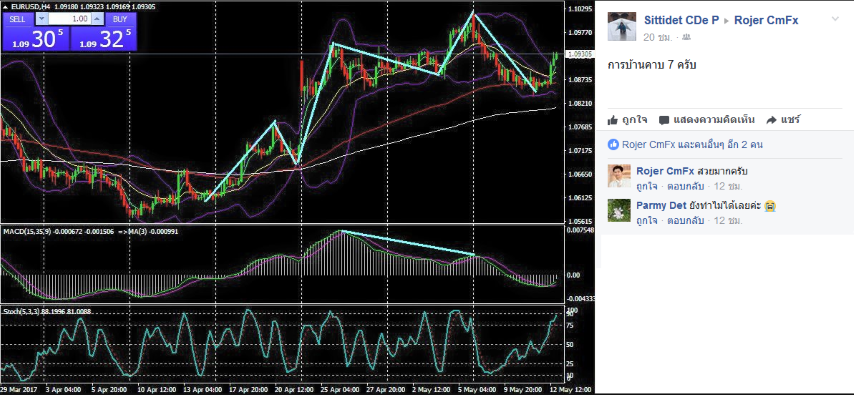Viewport: 854px width, 395px height.
Task: Open Sittidet CDe P's profile picture
Action: [x=621, y=27]
